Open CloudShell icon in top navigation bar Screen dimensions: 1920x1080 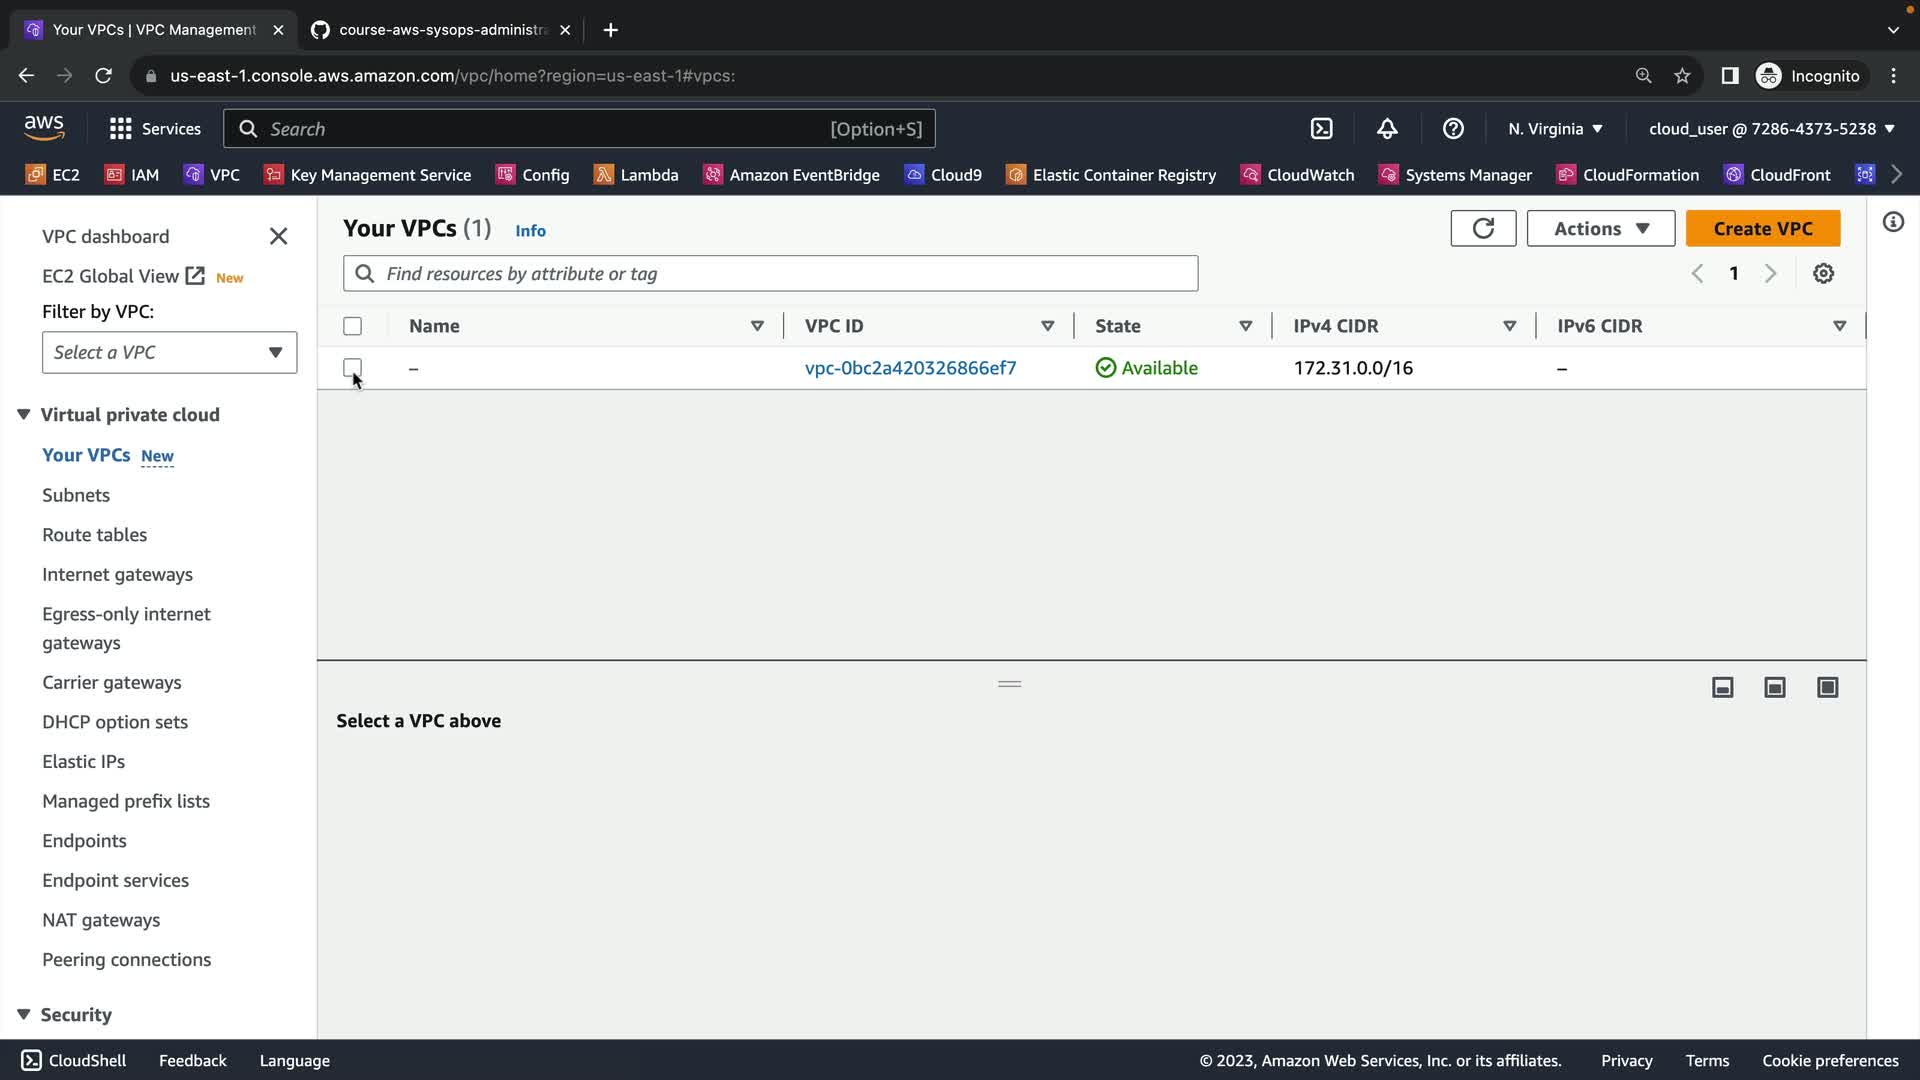(1321, 129)
